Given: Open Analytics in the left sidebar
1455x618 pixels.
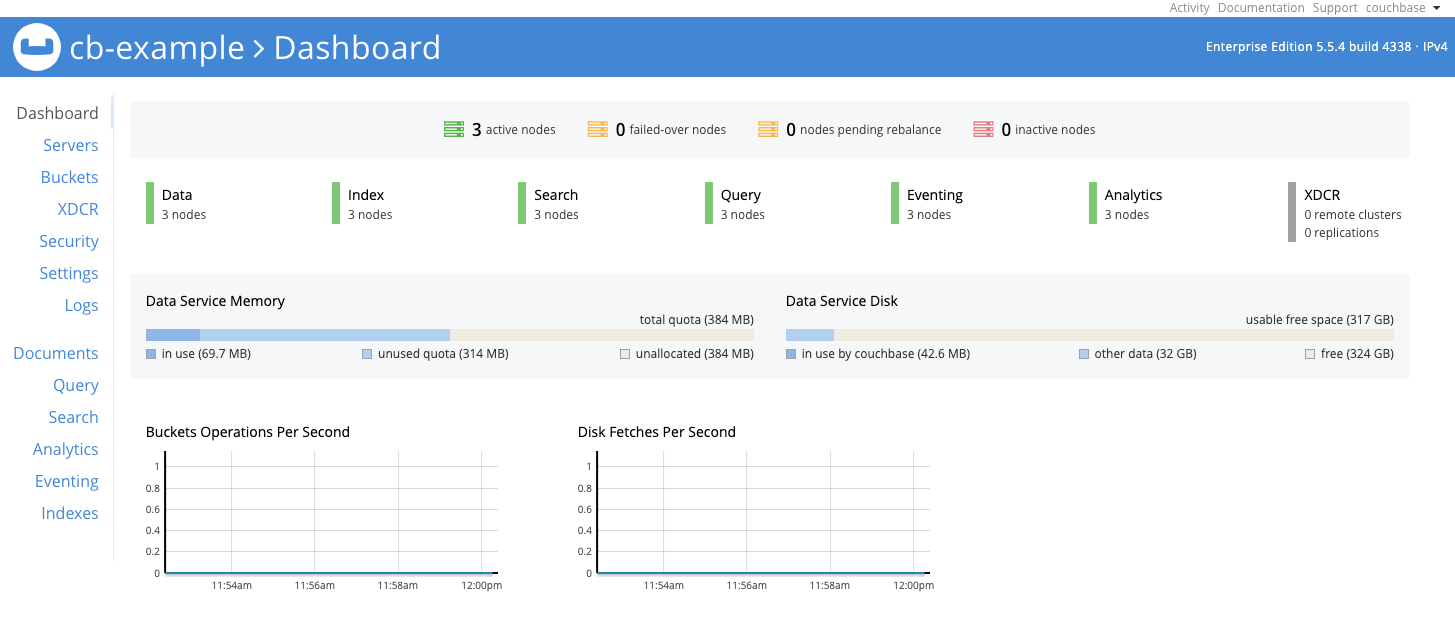Looking at the screenshot, I should click(x=66, y=449).
